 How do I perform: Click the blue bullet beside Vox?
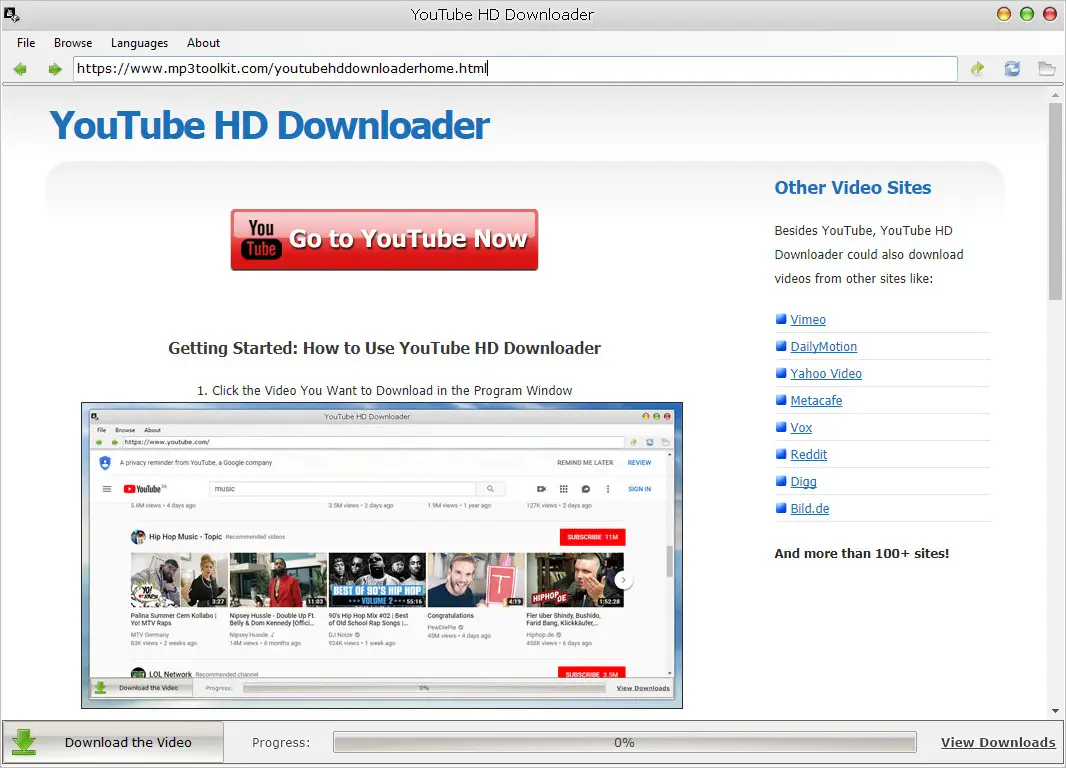click(781, 427)
